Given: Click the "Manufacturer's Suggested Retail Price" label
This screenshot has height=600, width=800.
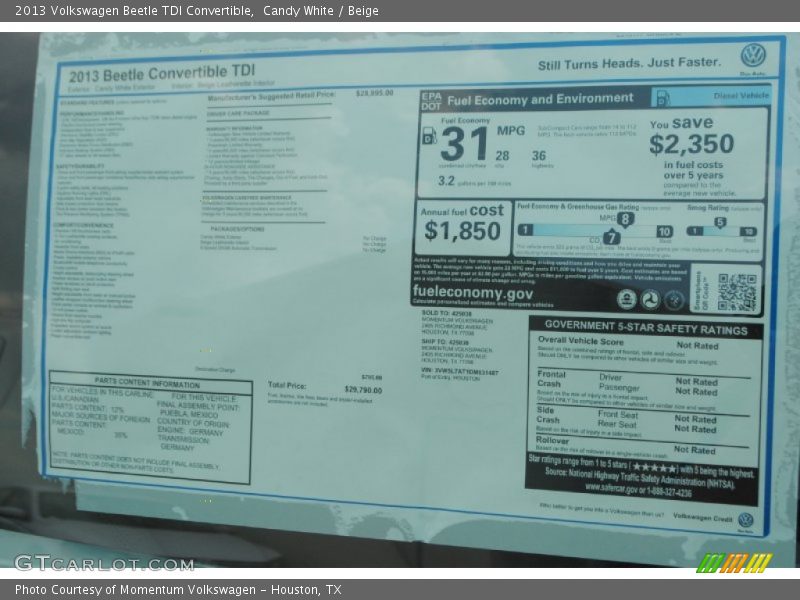Looking at the screenshot, I should (x=271, y=96).
